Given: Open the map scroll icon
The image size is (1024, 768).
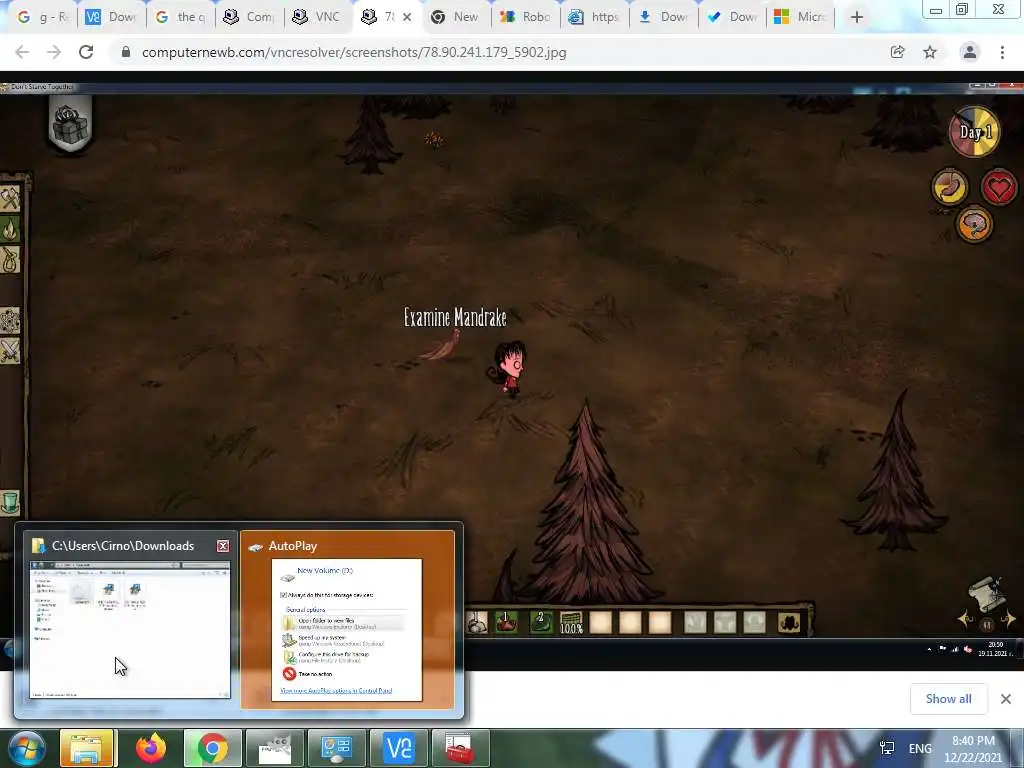Looking at the screenshot, I should click(987, 593).
